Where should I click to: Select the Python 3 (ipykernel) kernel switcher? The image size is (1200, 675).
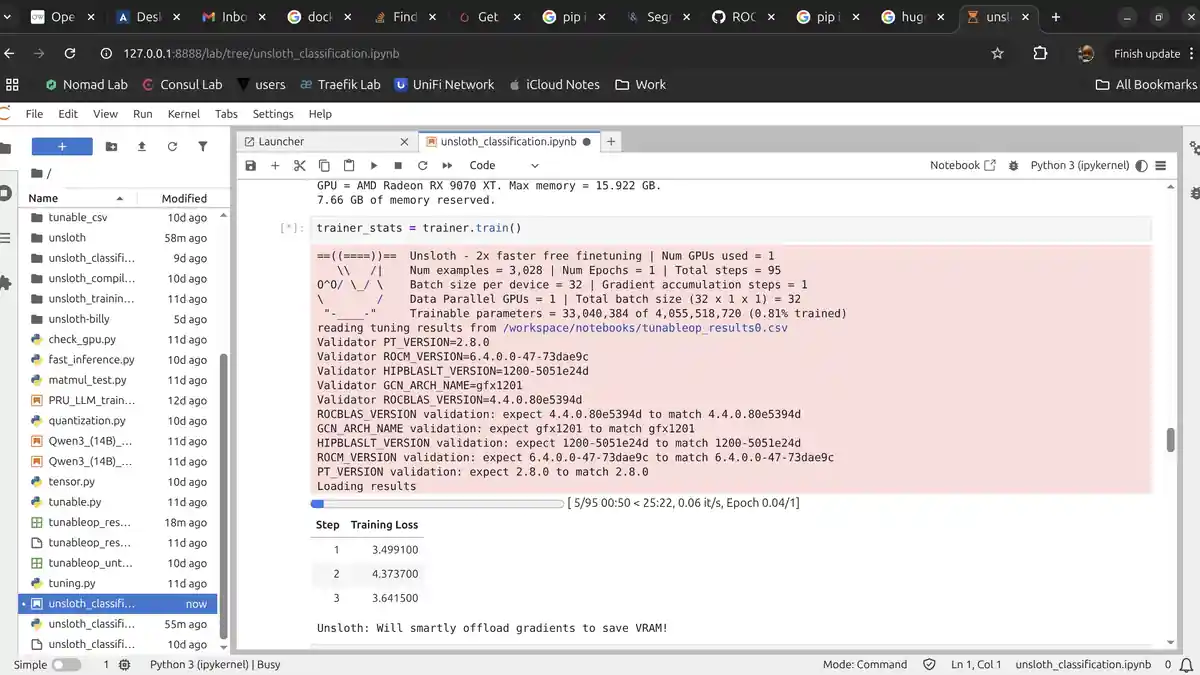tap(1079, 165)
